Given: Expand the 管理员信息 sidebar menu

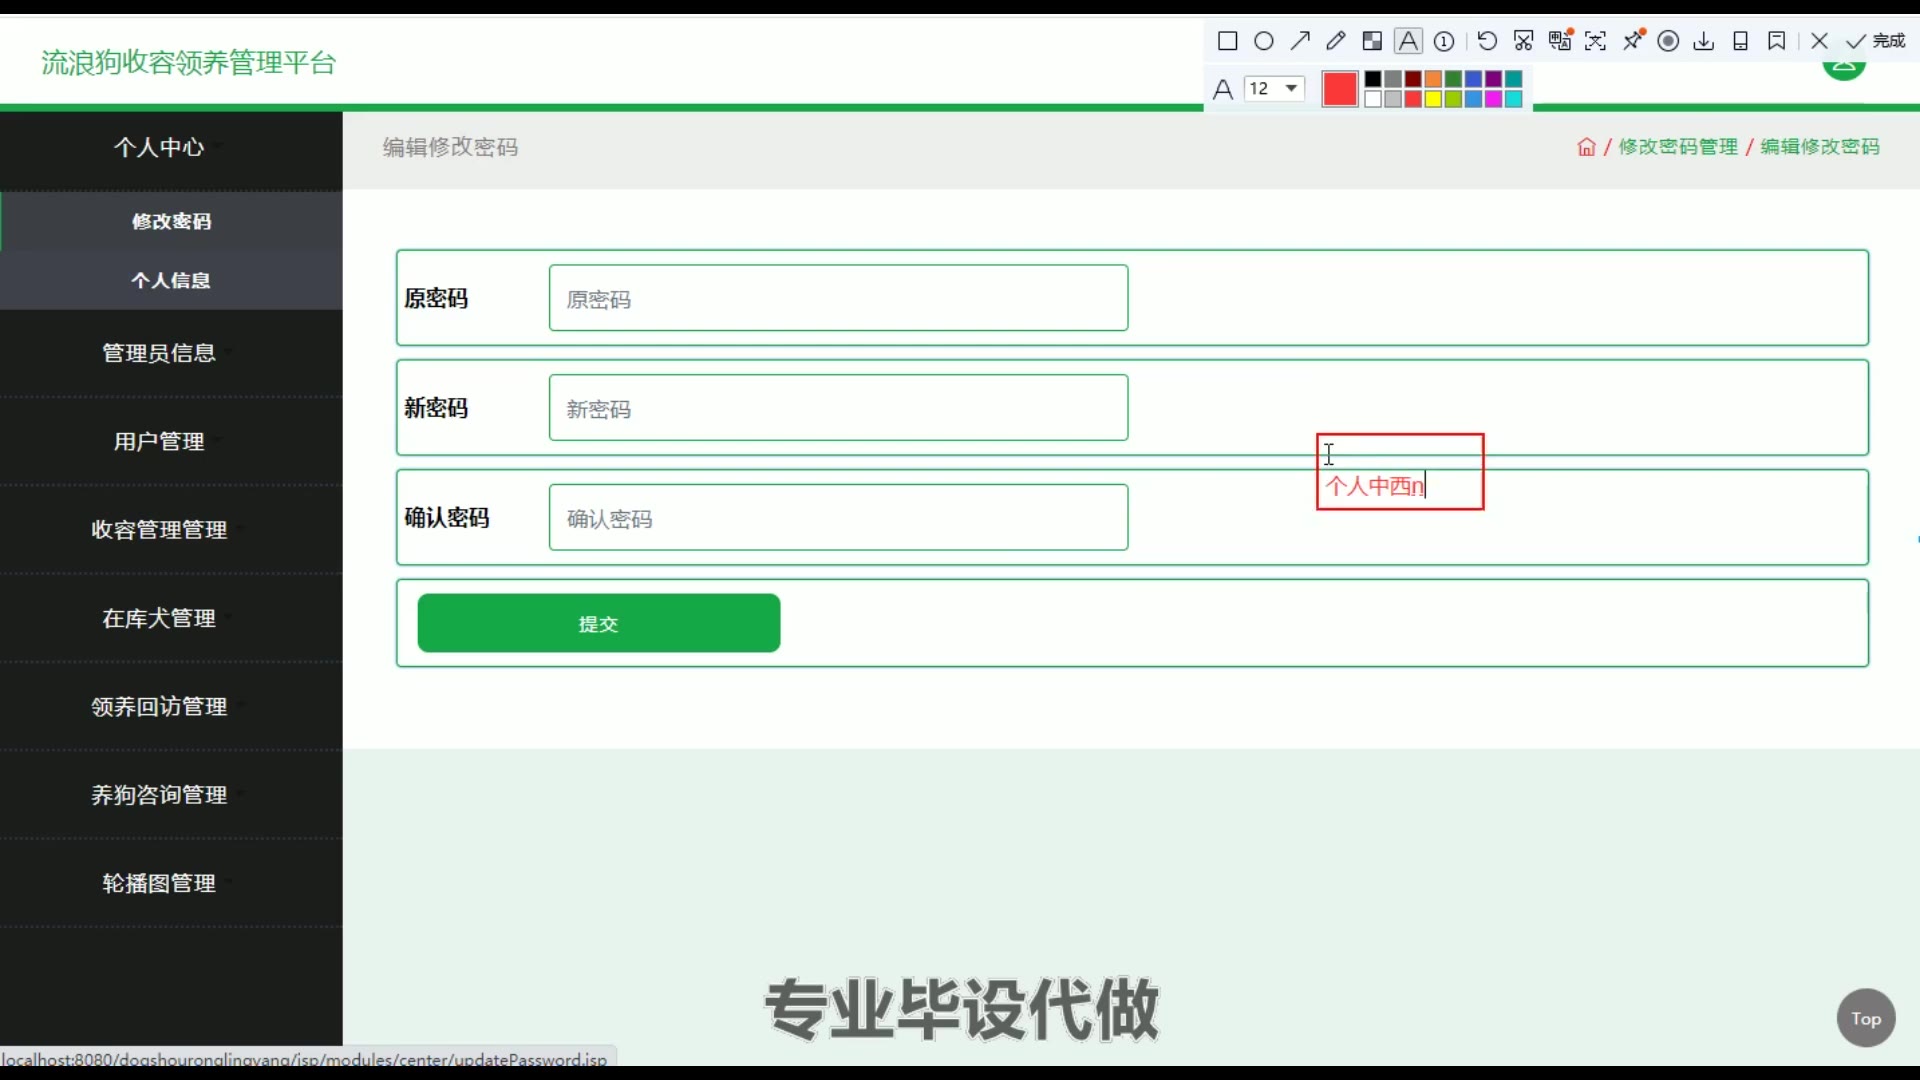Looking at the screenshot, I should tap(159, 353).
